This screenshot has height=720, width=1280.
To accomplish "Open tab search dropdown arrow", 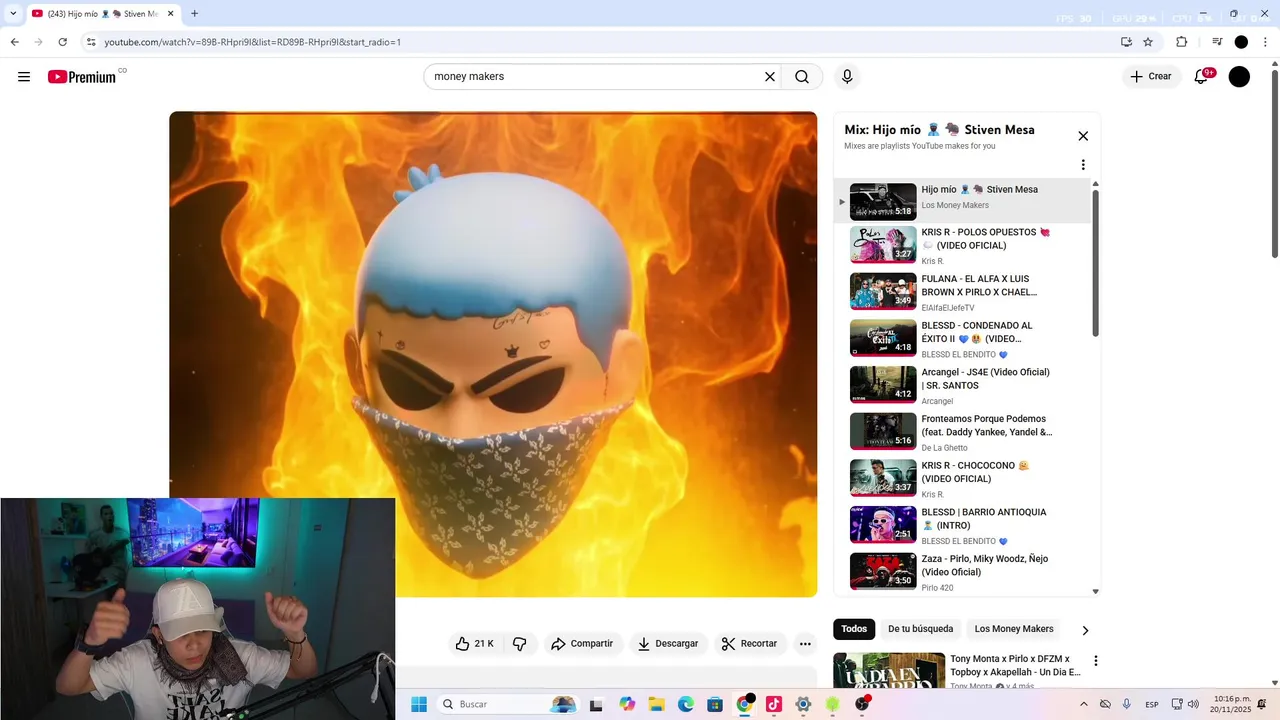I will point(13,14).
